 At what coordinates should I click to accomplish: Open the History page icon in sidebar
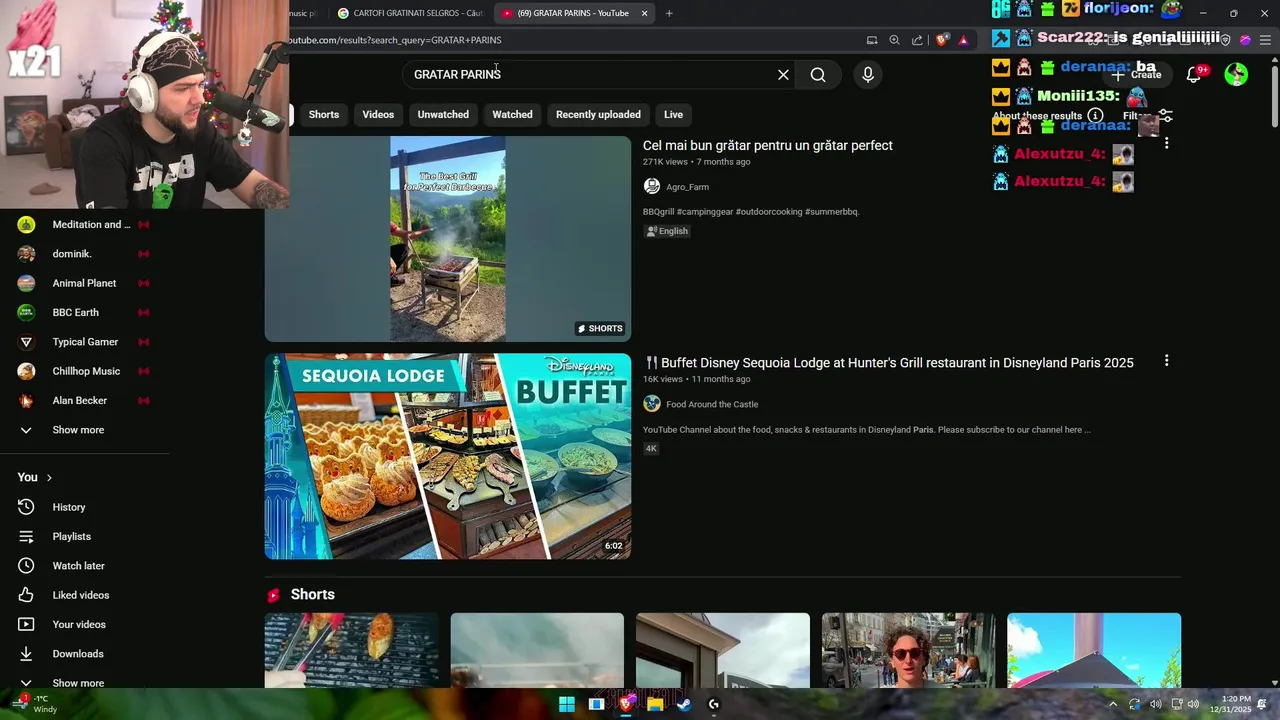coord(26,507)
